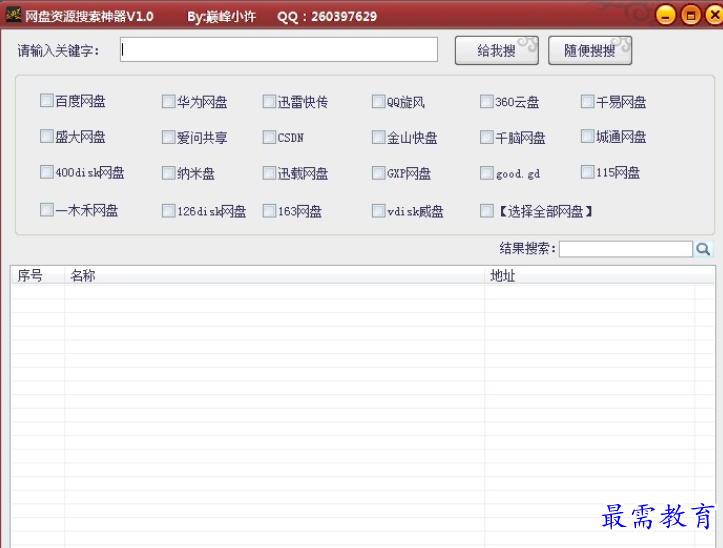Check the 爱问共享 checkbox

tap(169, 137)
